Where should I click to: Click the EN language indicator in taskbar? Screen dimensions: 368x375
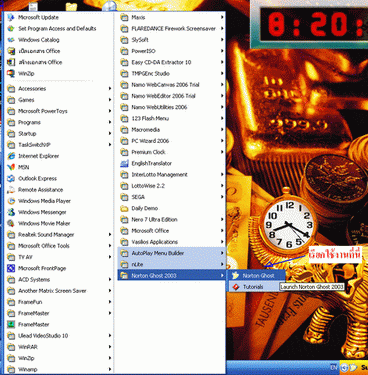tap(333, 367)
